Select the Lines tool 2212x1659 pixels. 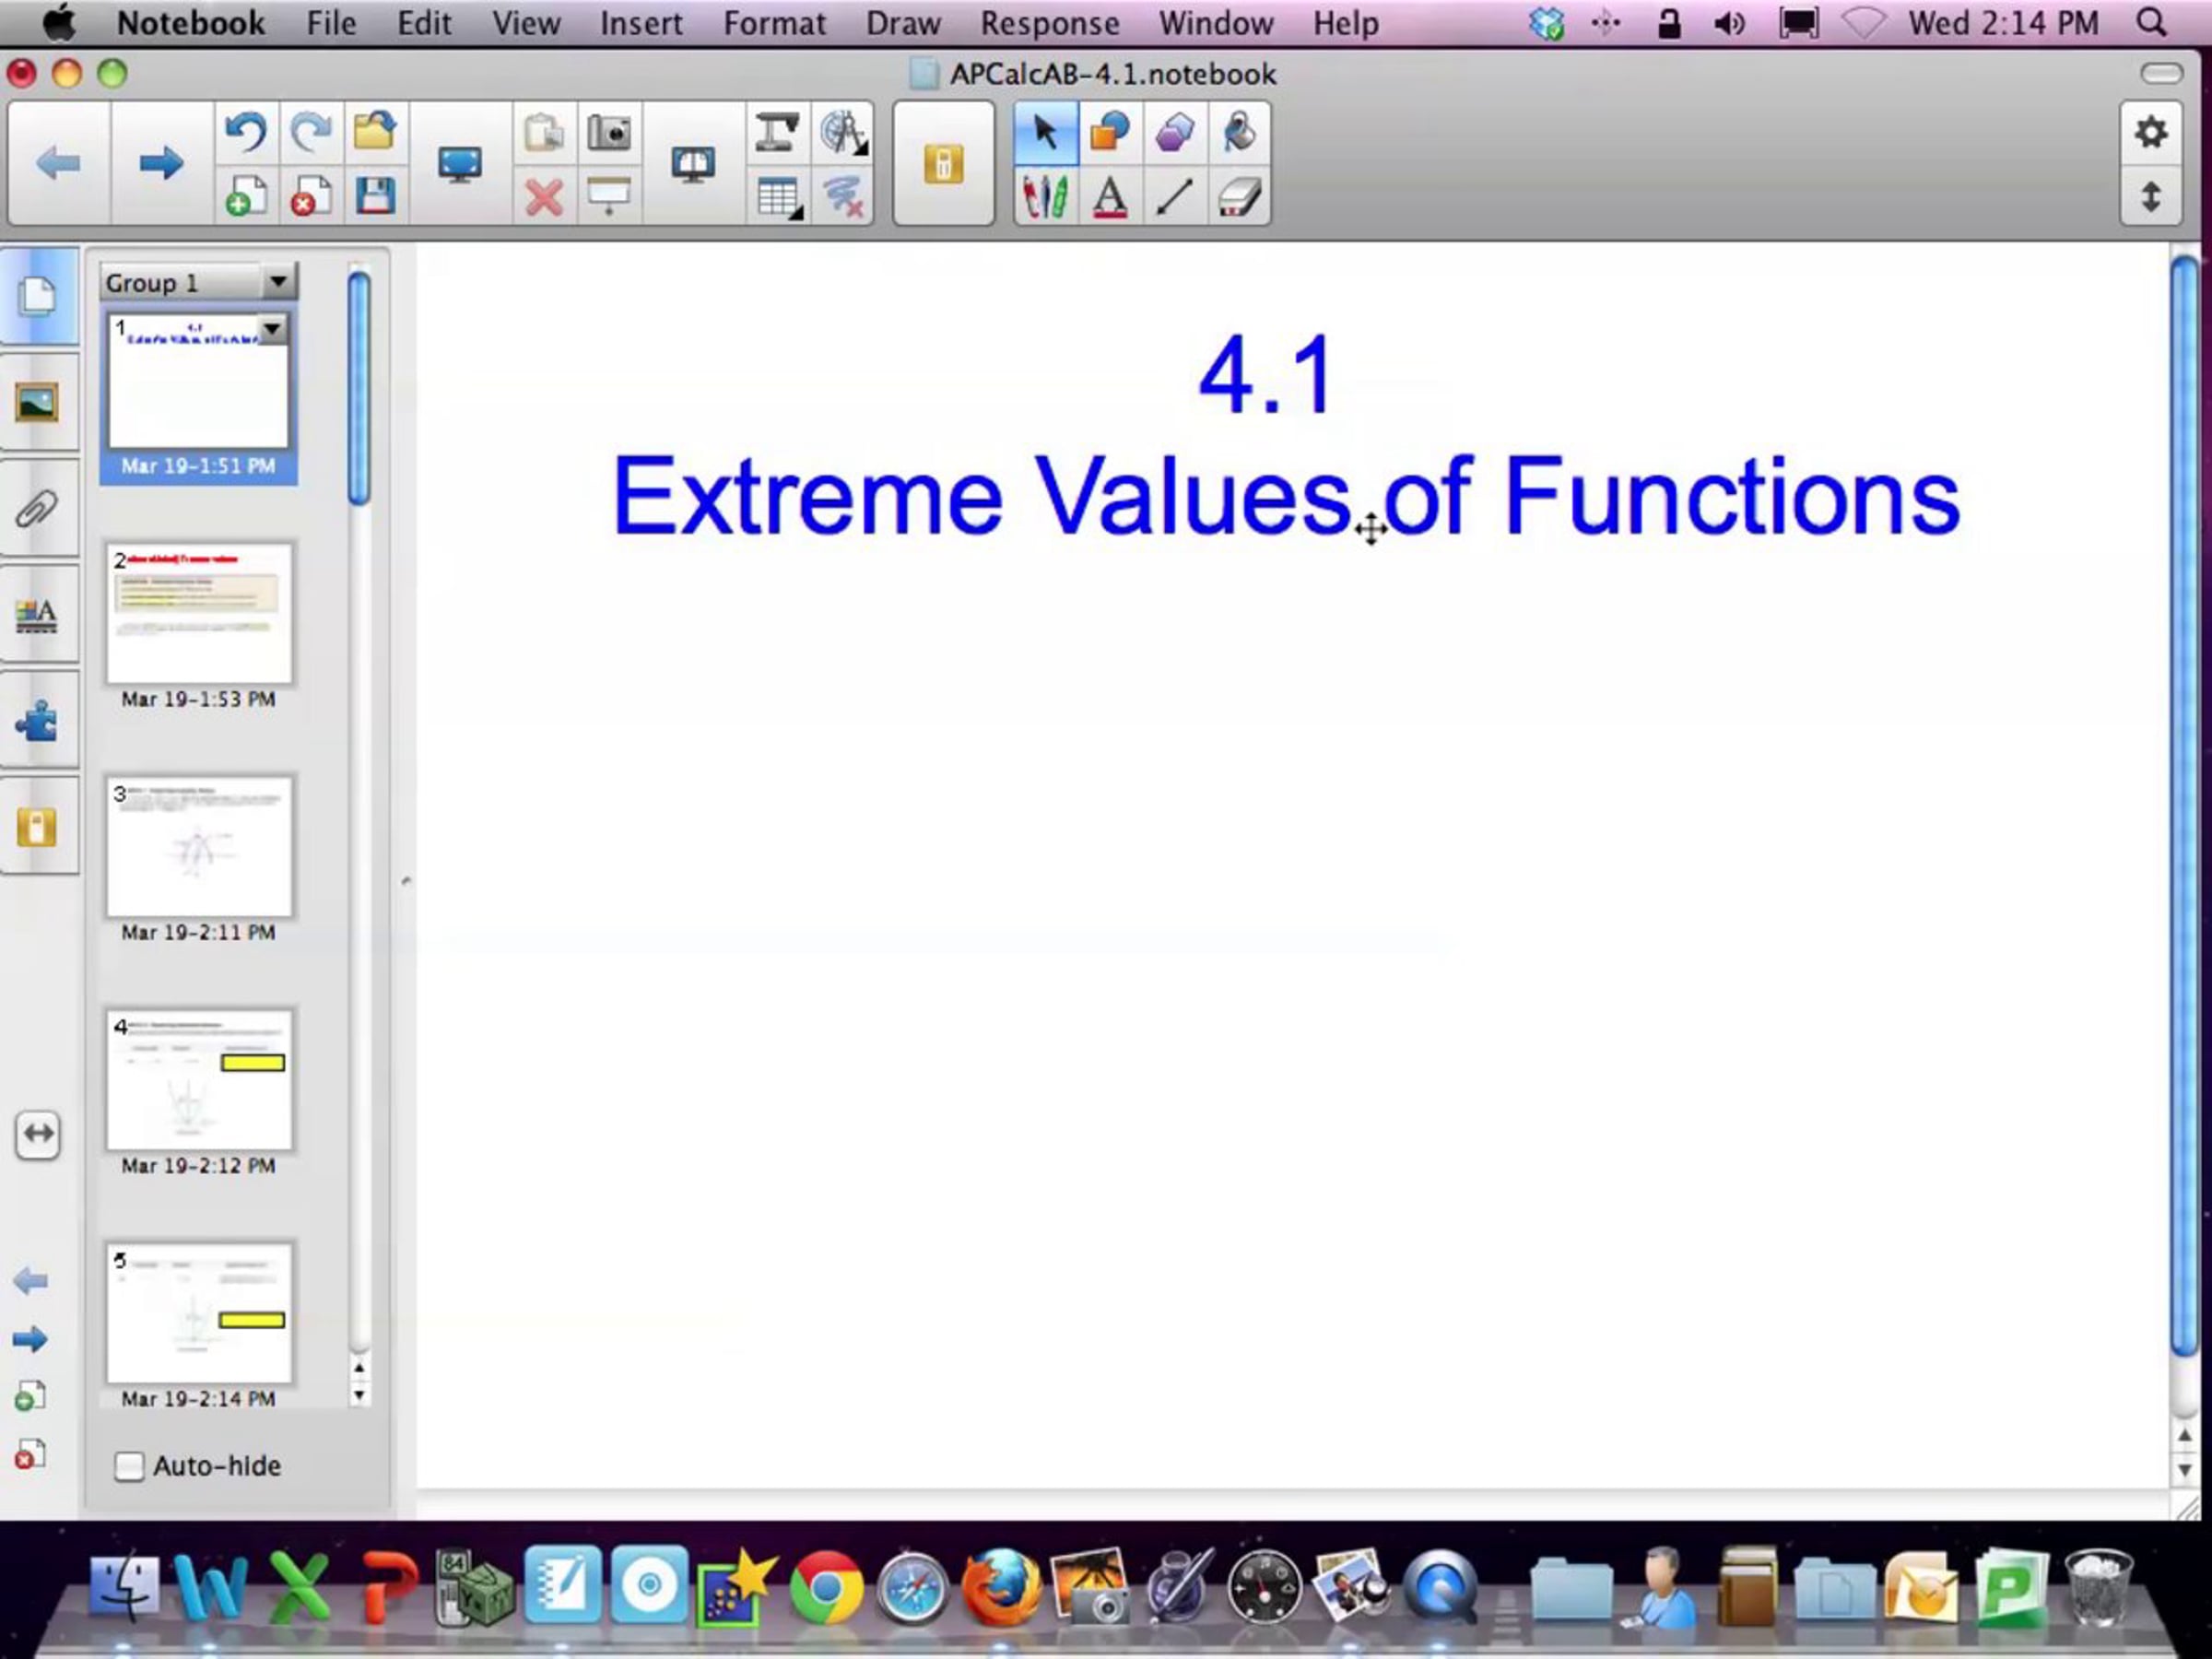(x=1174, y=196)
